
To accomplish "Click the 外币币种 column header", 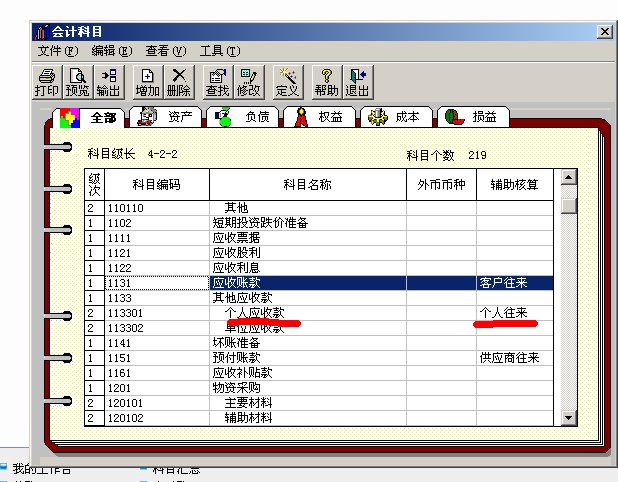I will tap(441, 184).
